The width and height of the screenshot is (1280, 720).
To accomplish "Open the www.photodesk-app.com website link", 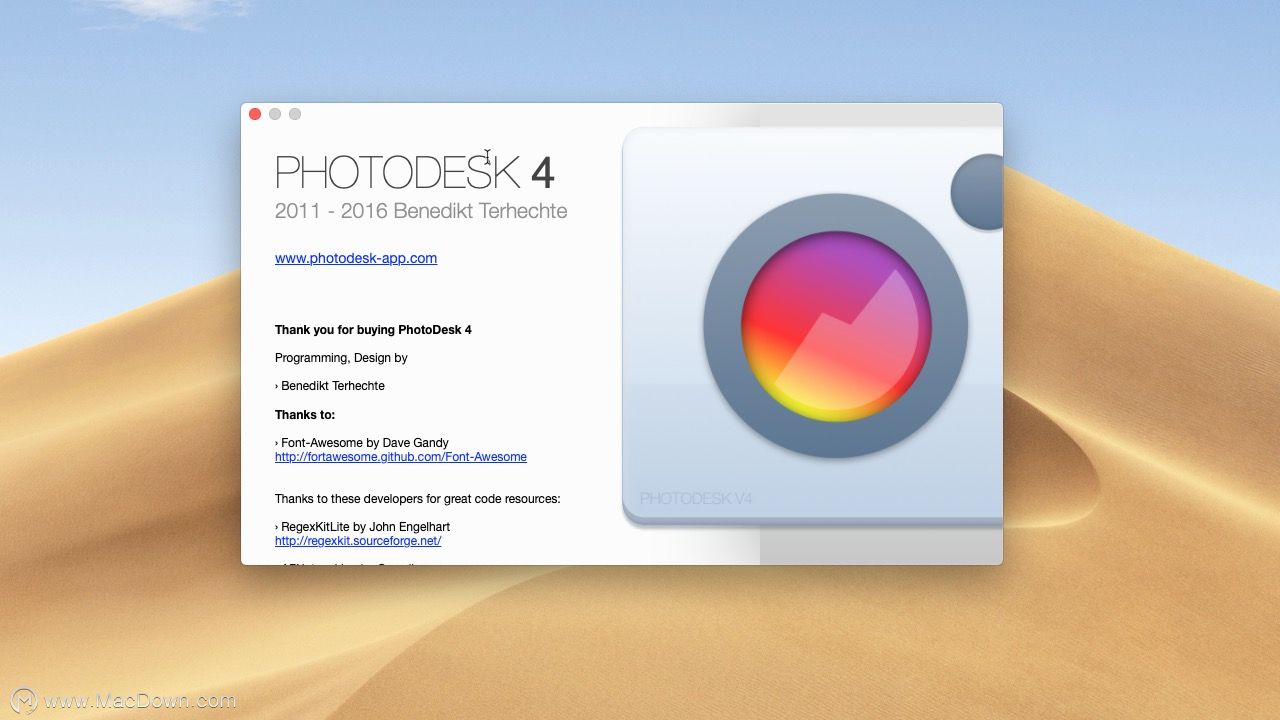I will [356, 258].
